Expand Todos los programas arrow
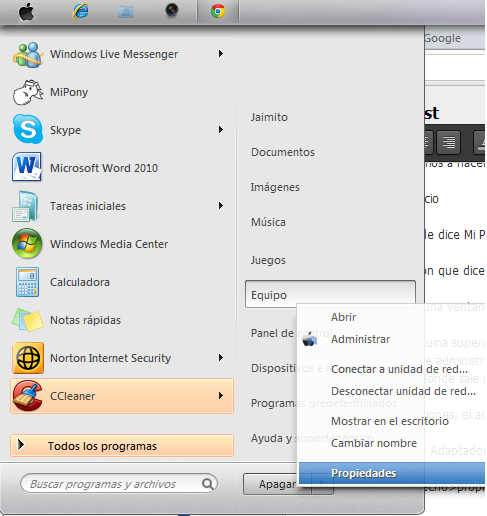The height and width of the screenshot is (516, 487). click(21, 445)
